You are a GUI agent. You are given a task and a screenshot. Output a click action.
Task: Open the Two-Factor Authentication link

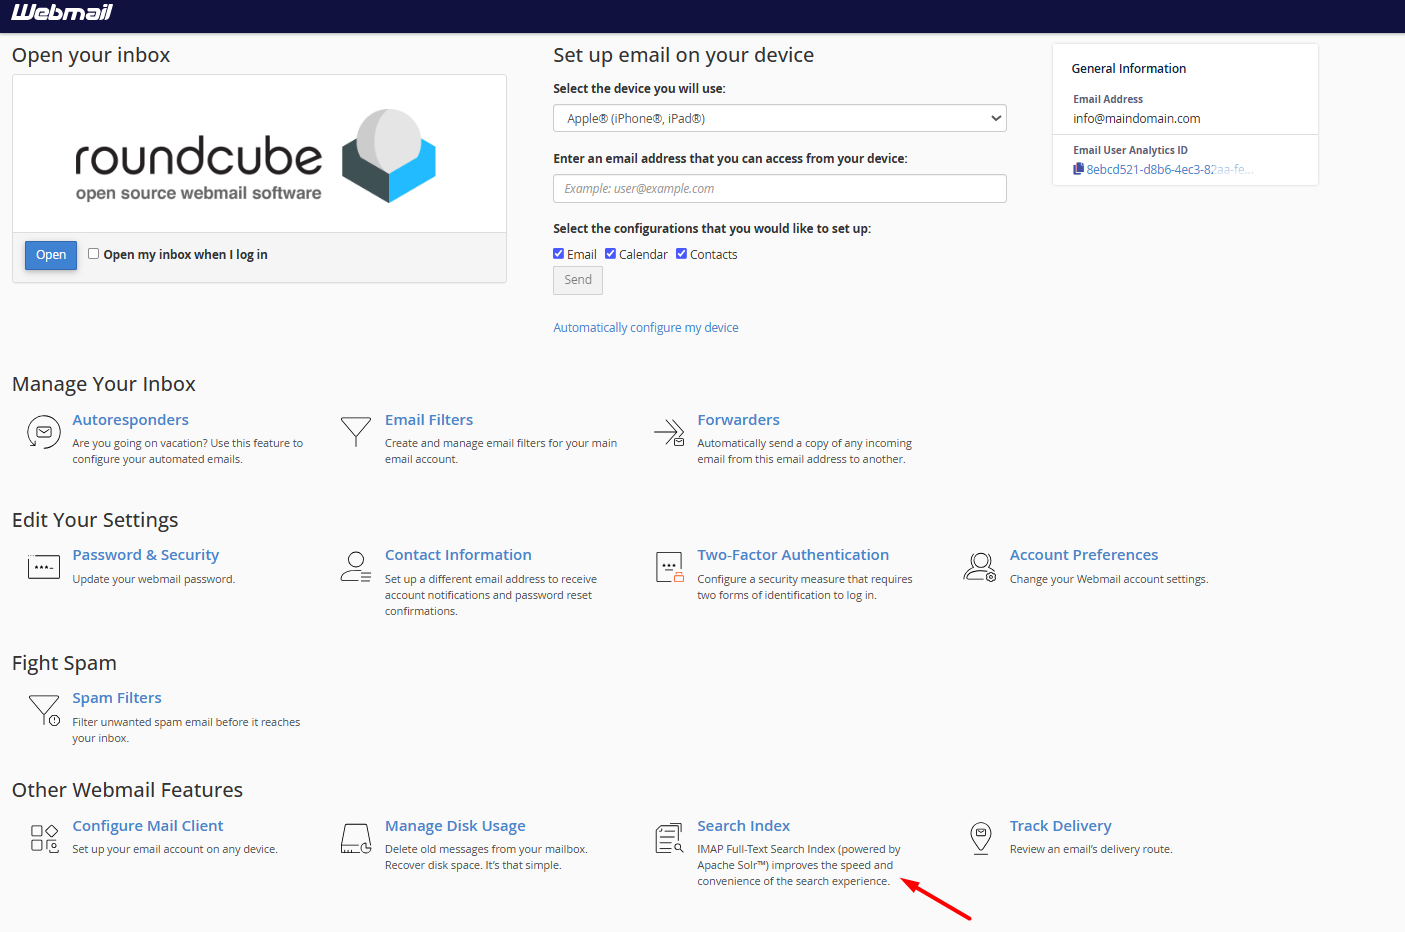[793, 555]
